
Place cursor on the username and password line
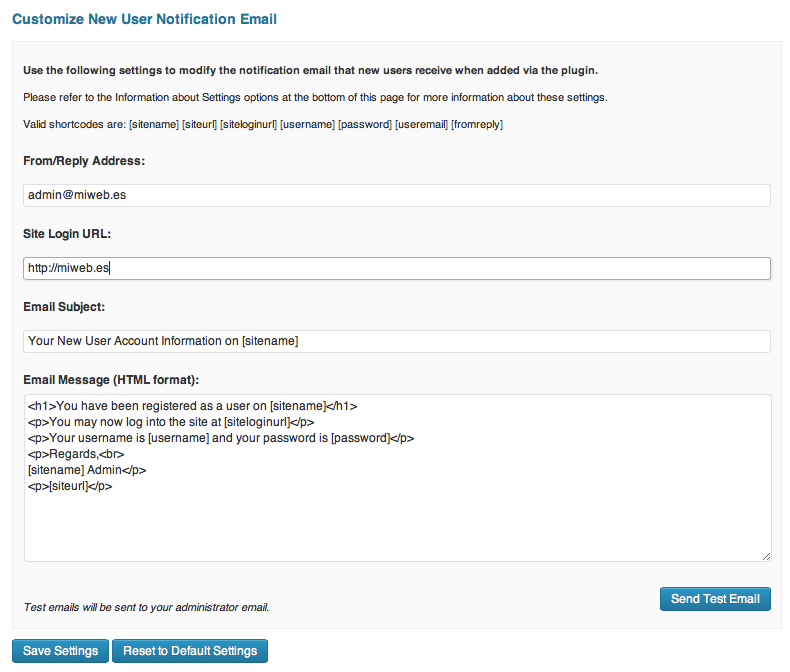[220, 438]
